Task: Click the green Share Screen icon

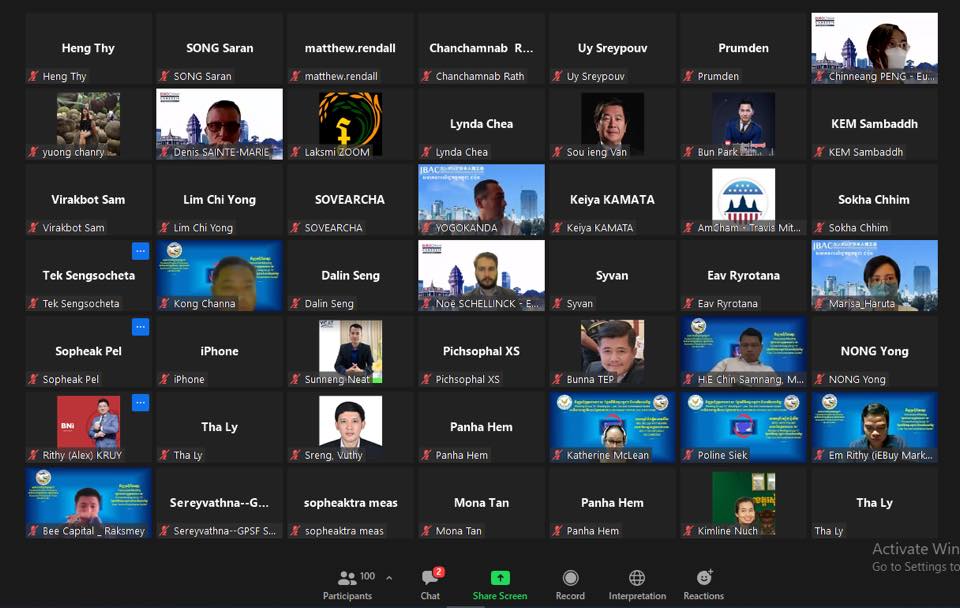Action: tap(500, 584)
